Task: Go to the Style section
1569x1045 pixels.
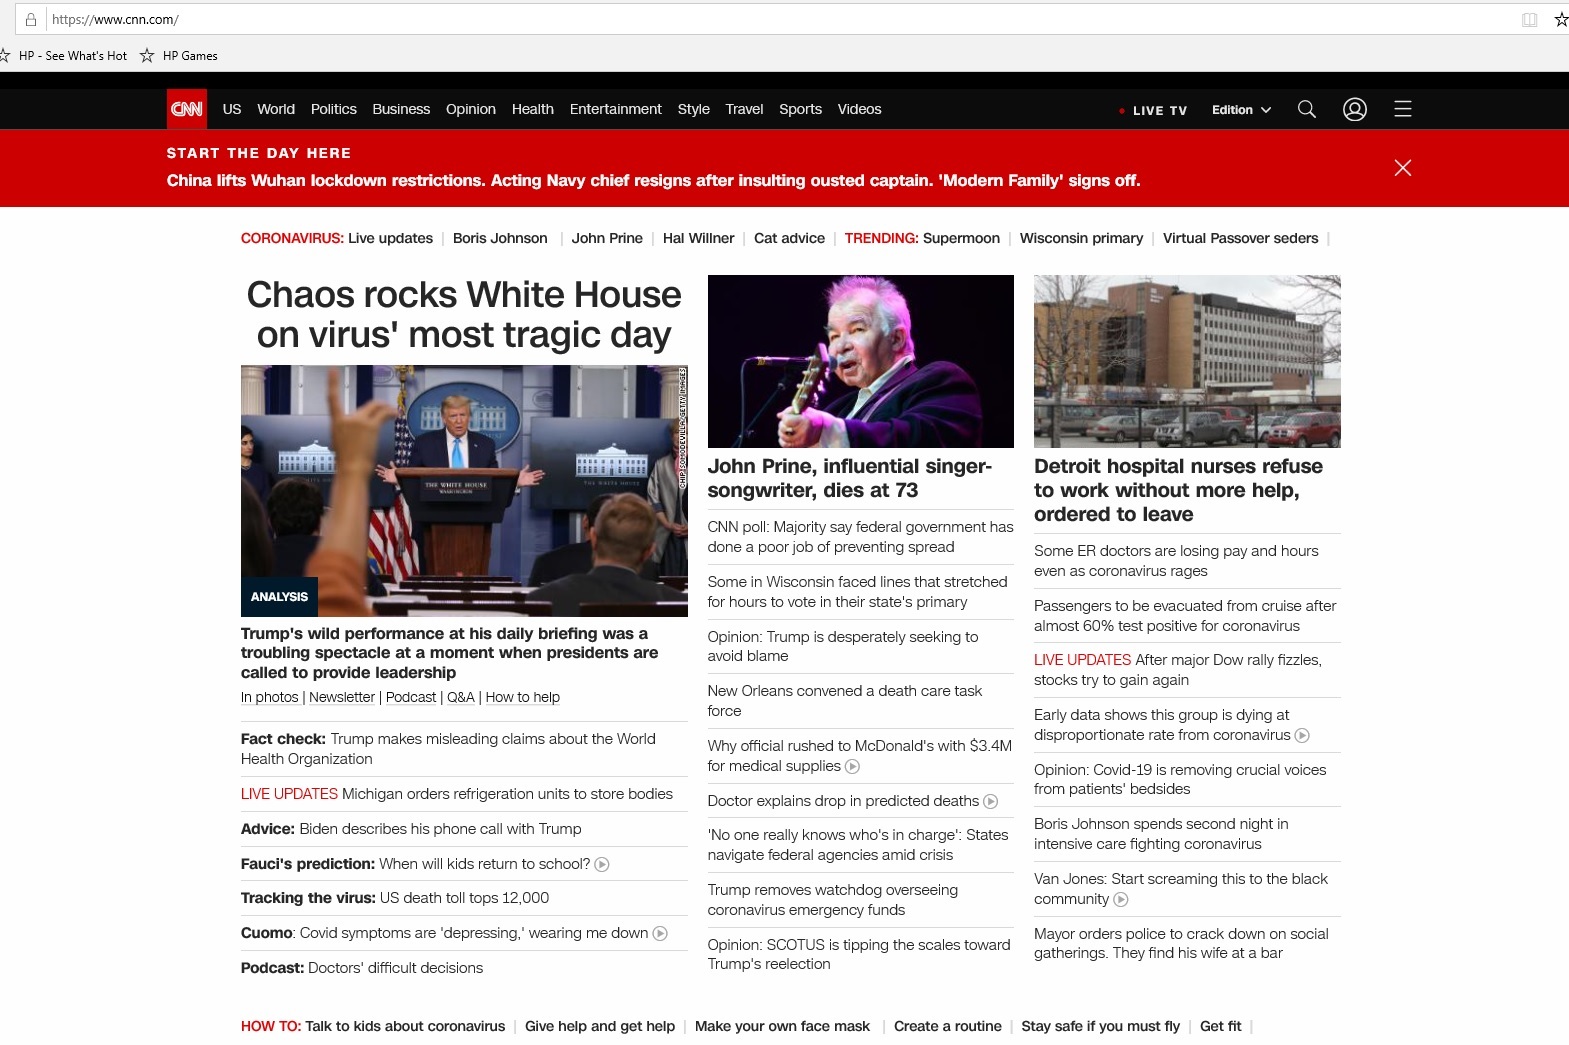Action: (694, 109)
